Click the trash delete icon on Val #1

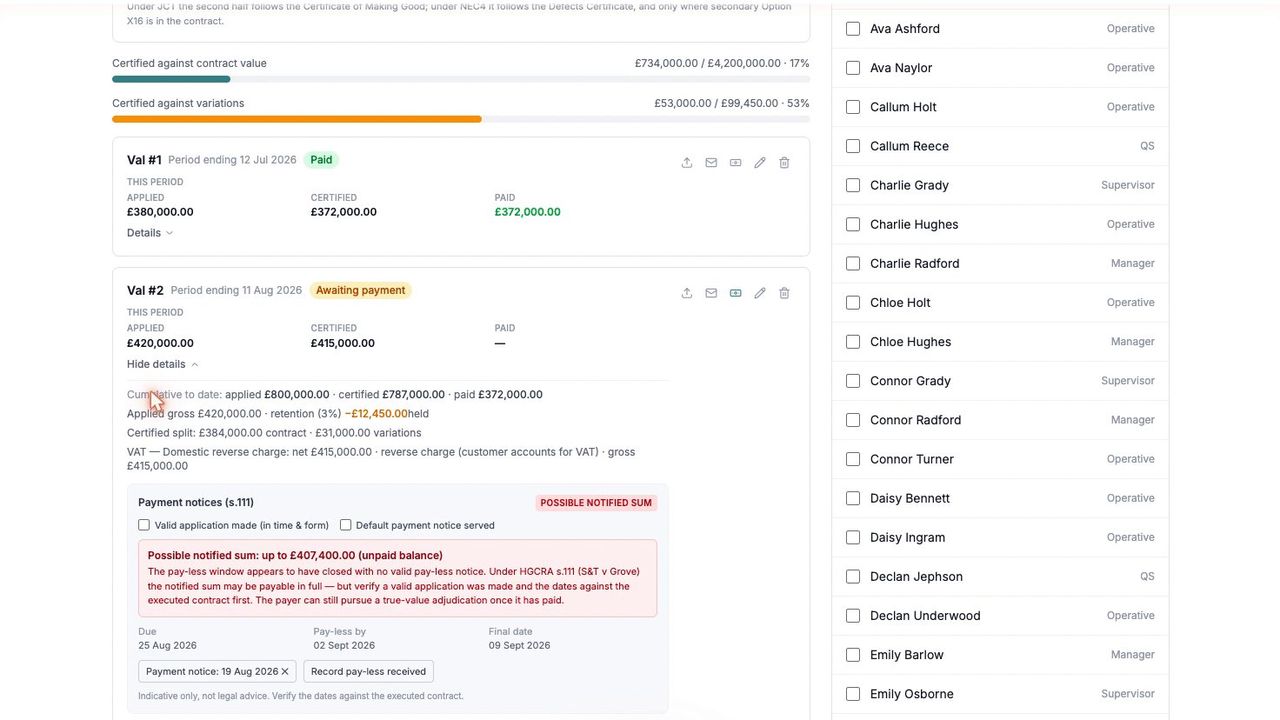click(x=784, y=162)
